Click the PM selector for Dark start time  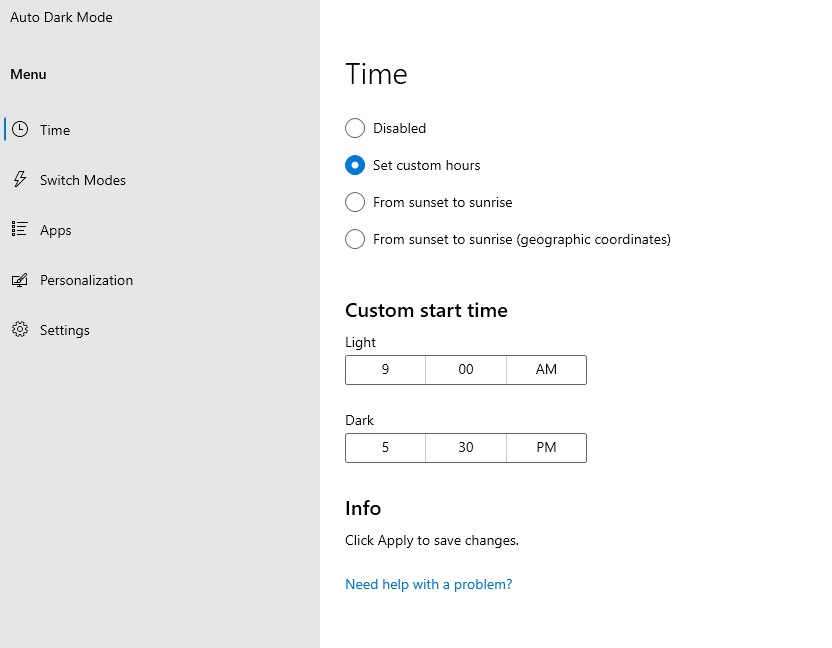(x=546, y=447)
